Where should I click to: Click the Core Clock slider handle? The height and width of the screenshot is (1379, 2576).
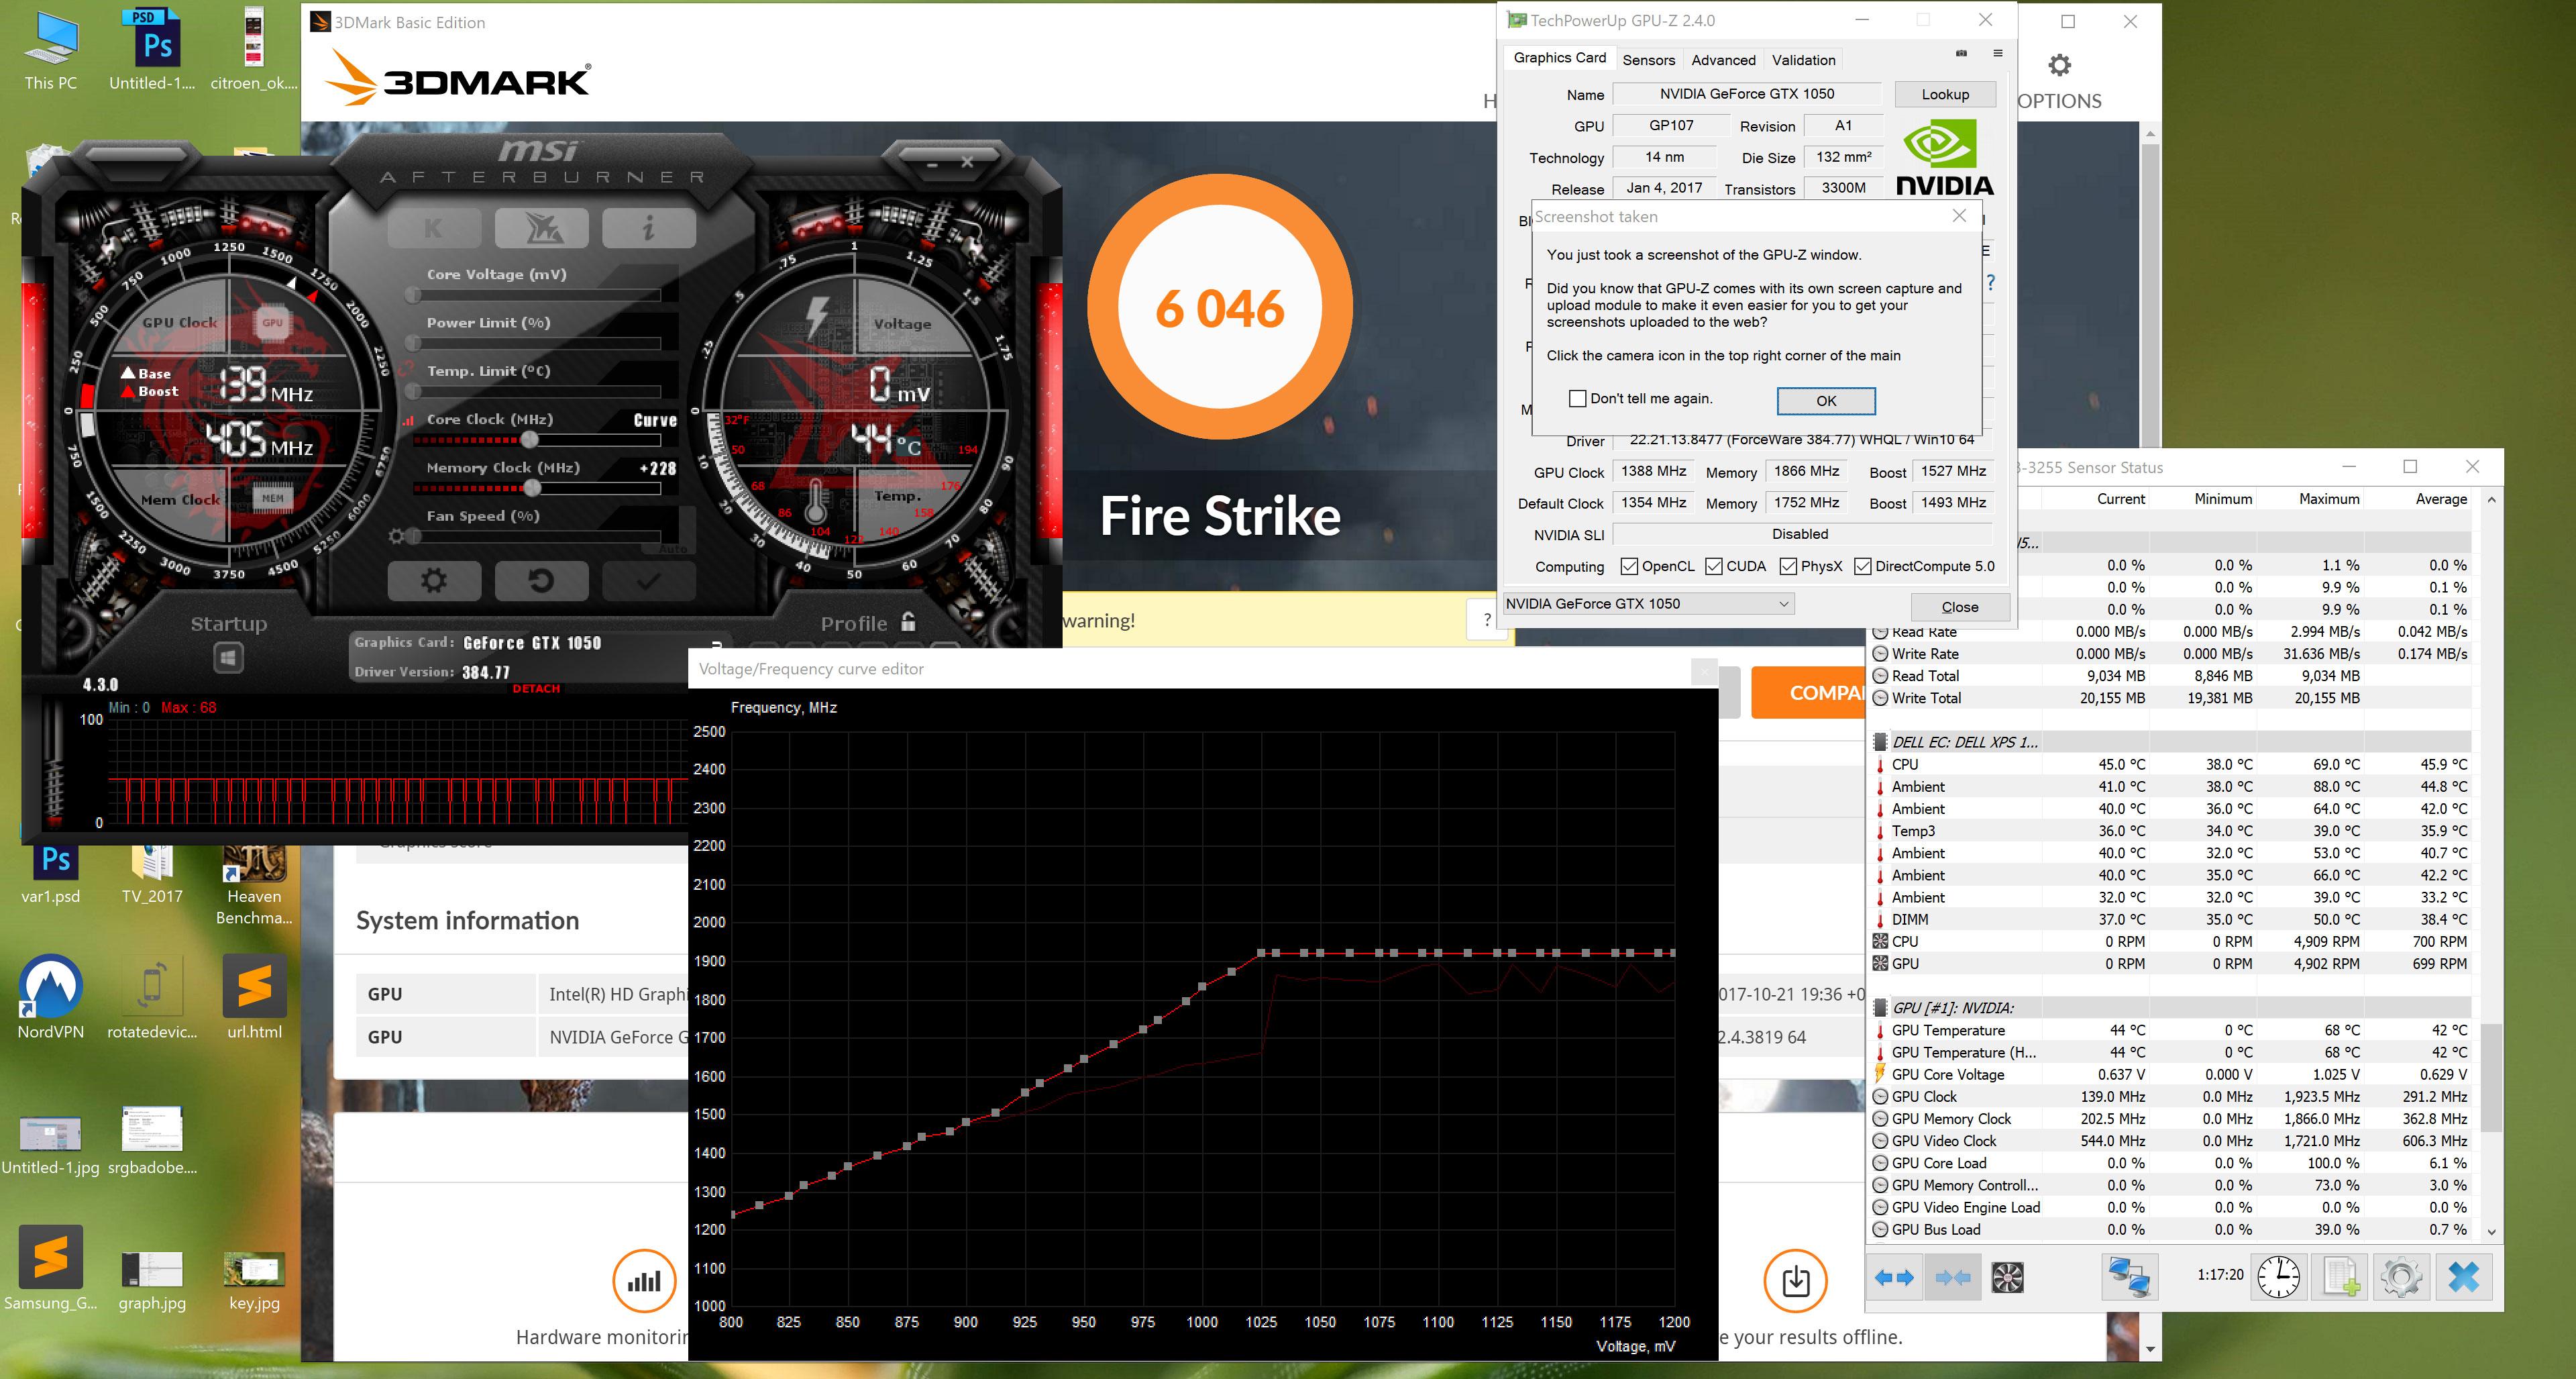[530, 439]
